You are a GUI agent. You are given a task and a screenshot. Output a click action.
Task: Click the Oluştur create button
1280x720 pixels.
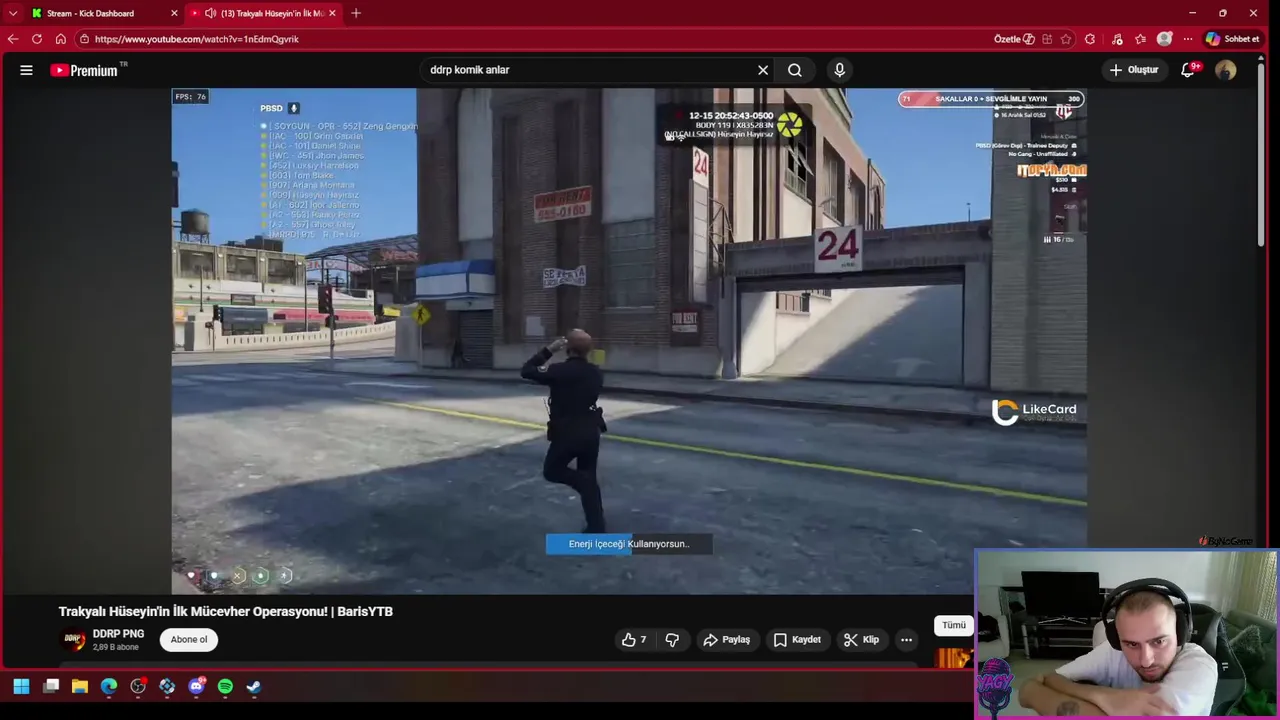(1134, 70)
